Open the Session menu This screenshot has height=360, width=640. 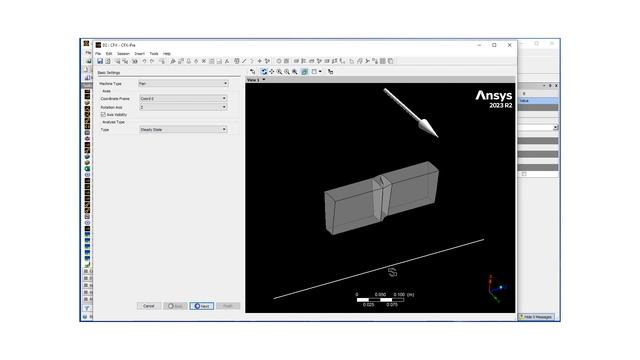(123, 54)
